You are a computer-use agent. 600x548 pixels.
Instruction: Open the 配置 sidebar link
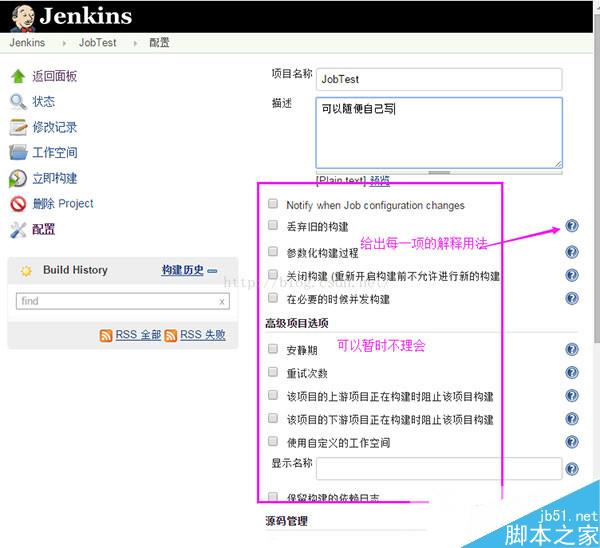click(43, 229)
